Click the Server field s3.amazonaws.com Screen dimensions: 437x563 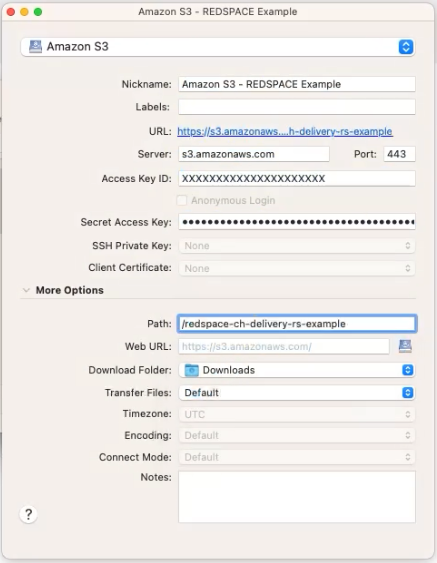click(254, 154)
